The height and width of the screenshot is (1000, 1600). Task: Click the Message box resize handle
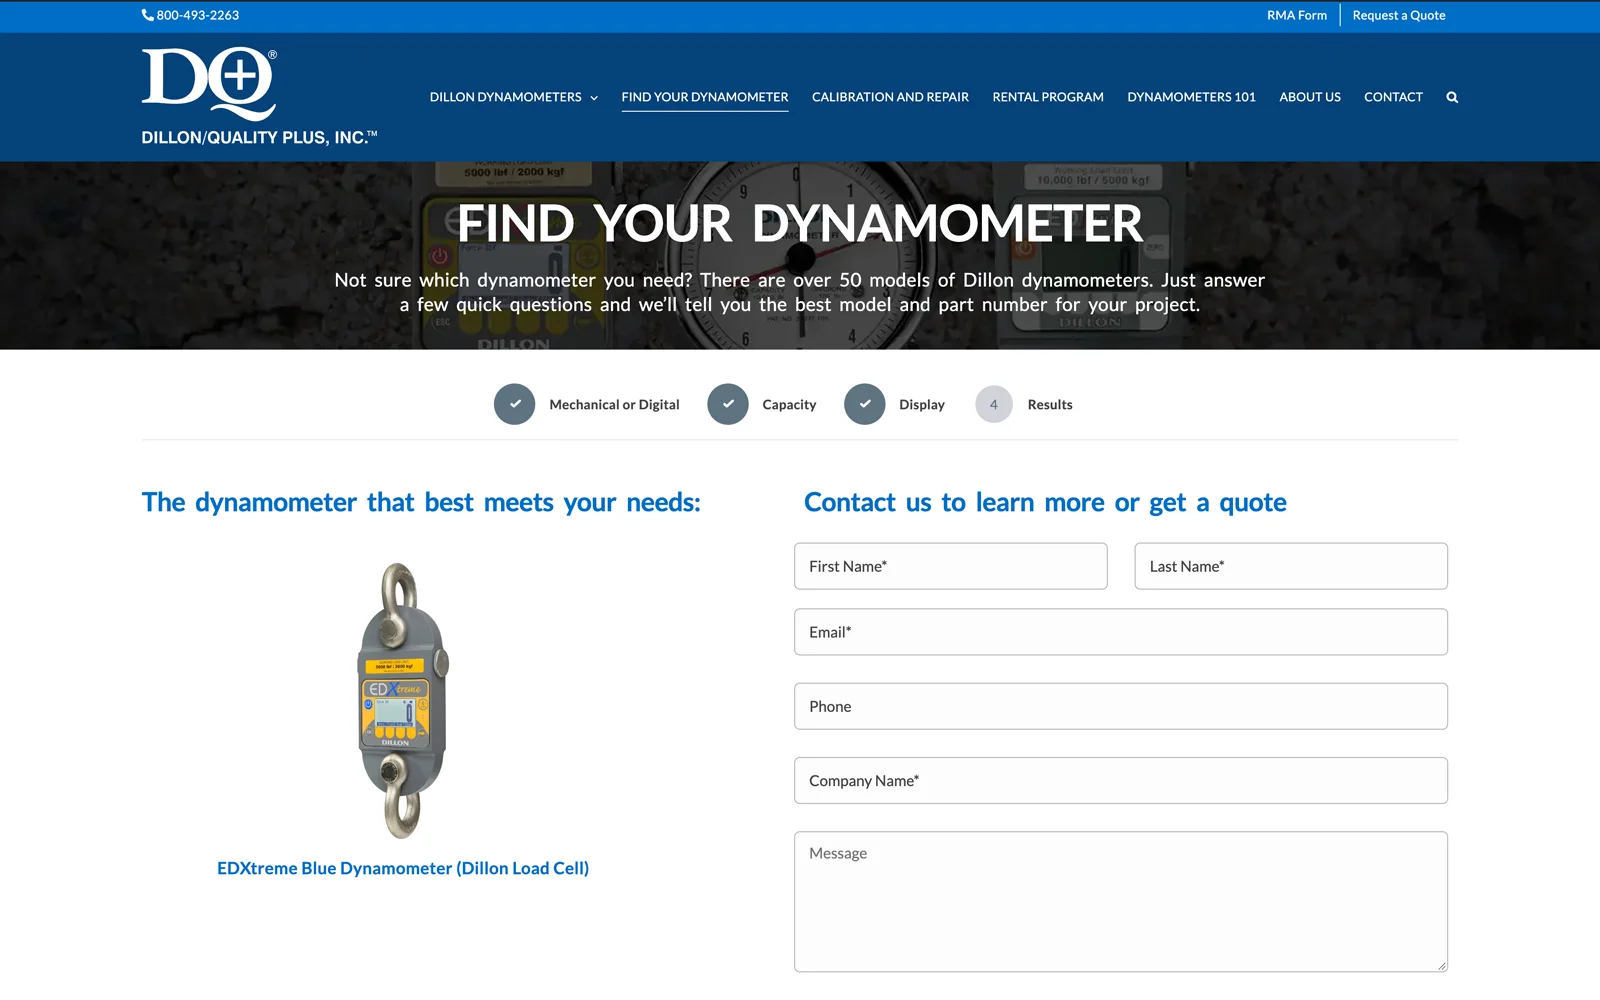(1441, 965)
